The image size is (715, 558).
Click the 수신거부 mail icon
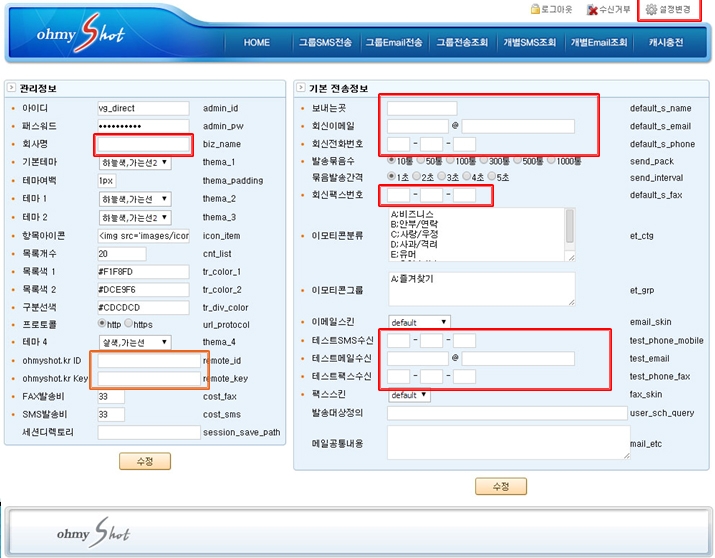(593, 9)
